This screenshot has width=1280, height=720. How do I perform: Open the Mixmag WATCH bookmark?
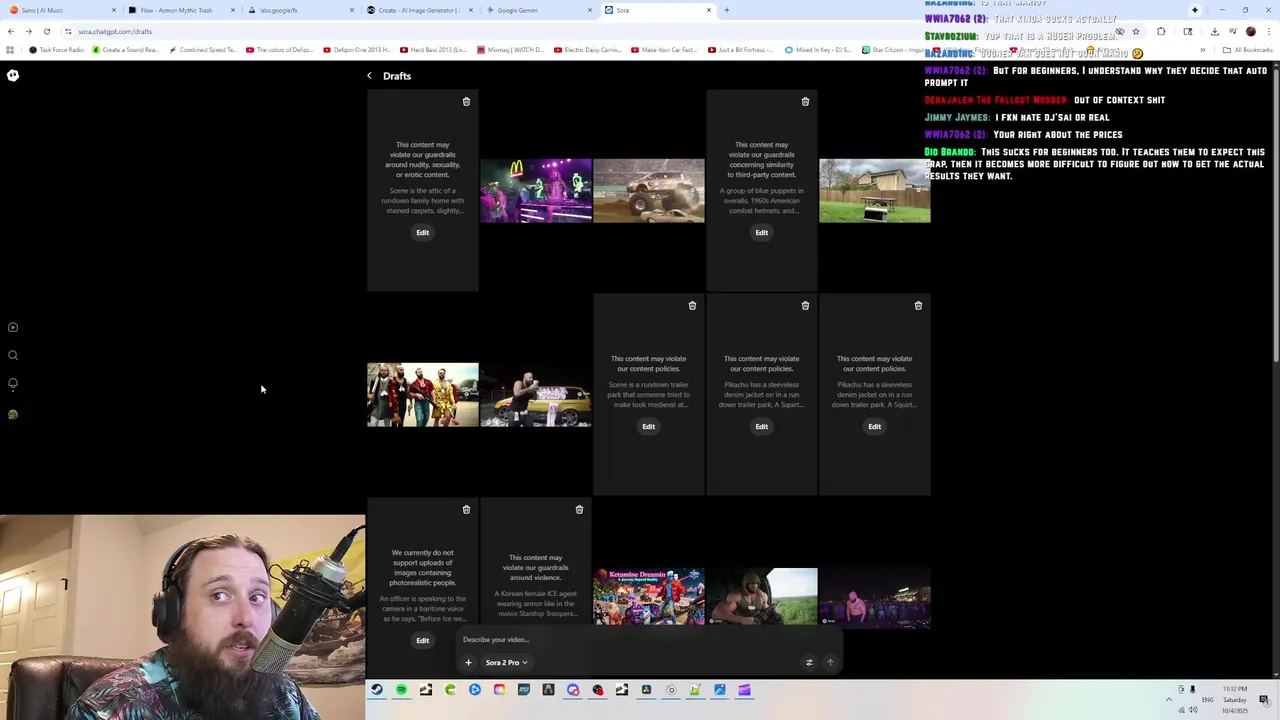pyautogui.click(x=511, y=50)
